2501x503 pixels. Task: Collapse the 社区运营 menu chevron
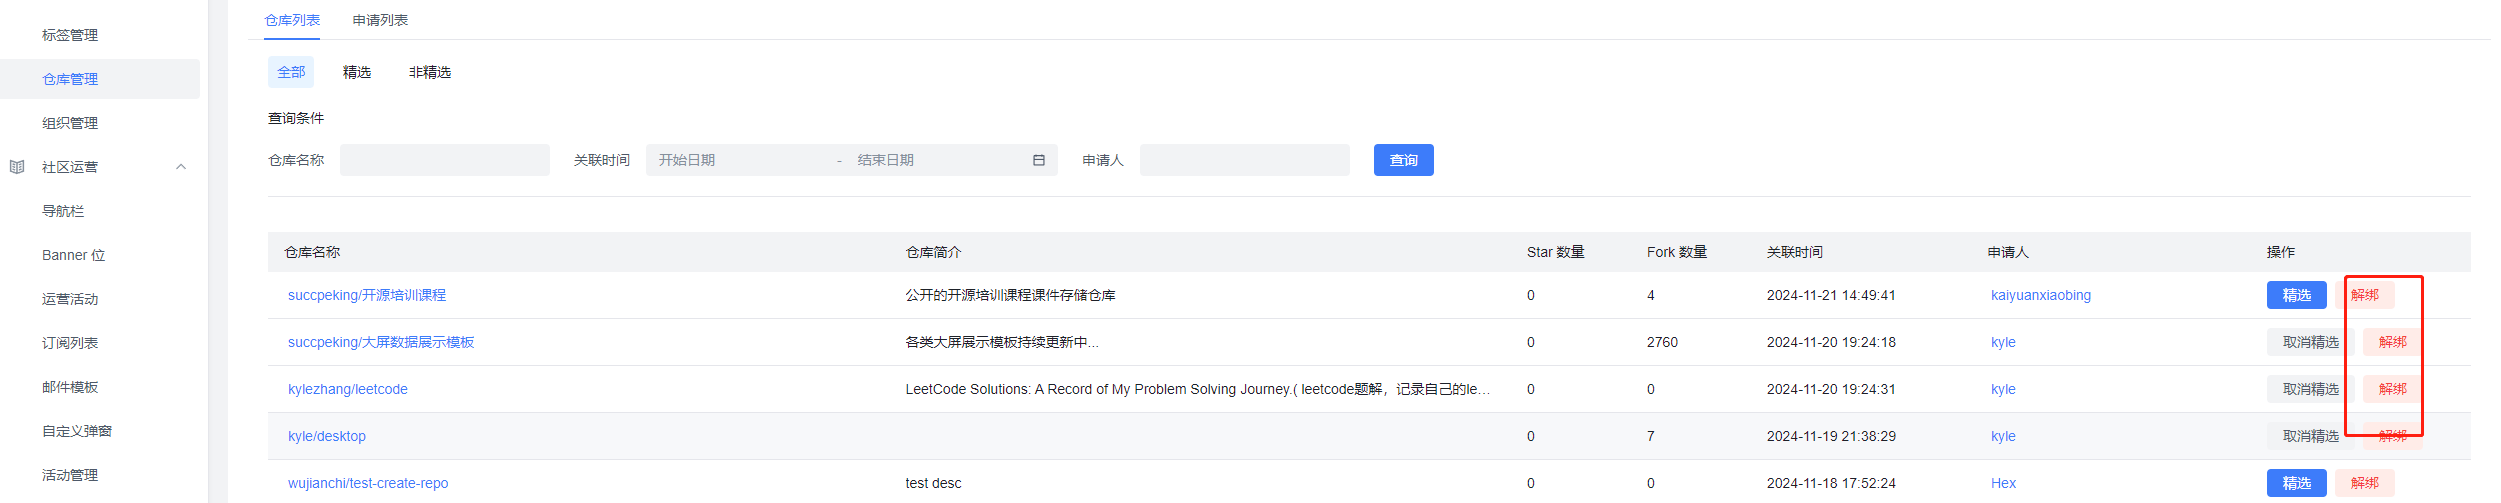click(x=181, y=167)
